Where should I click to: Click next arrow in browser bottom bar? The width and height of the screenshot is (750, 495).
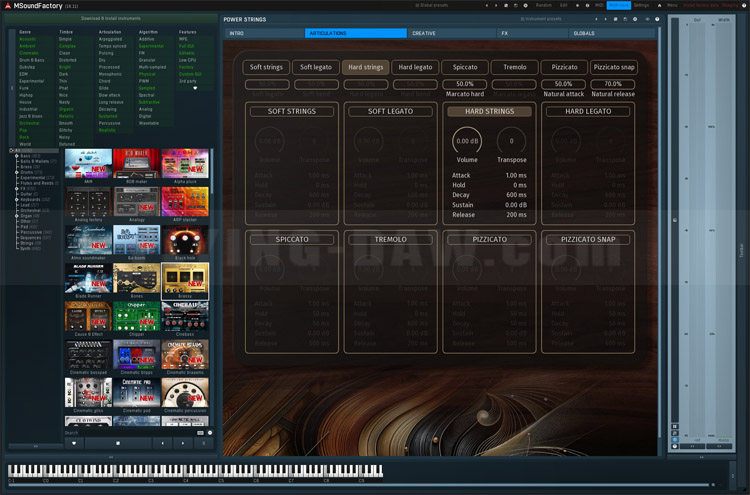click(183, 443)
